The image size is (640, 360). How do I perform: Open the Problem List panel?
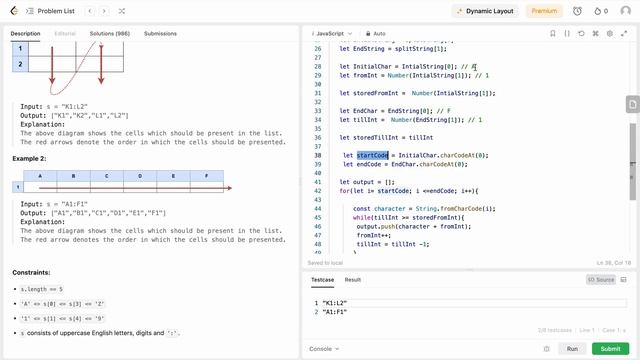coord(51,11)
